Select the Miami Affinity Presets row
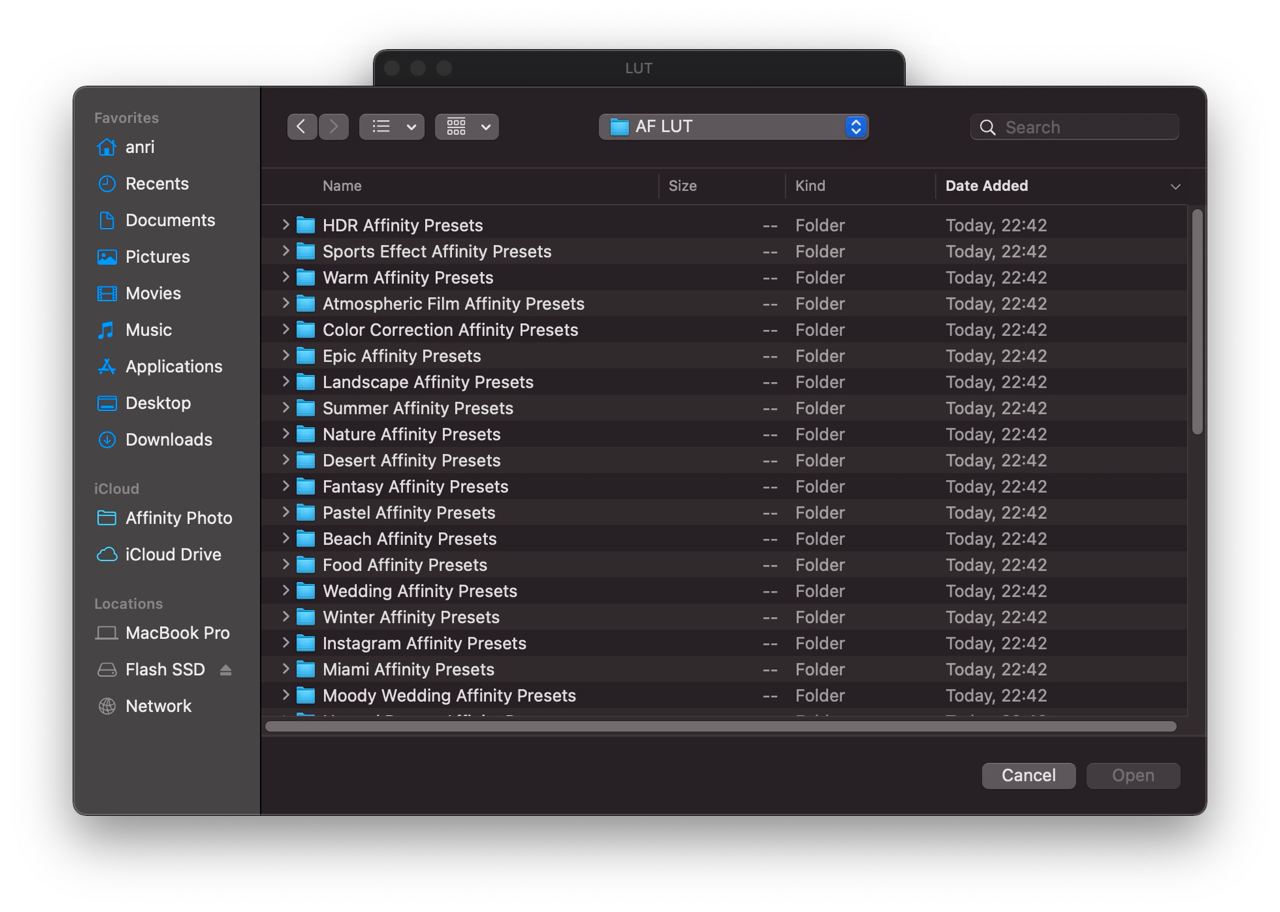The width and height of the screenshot is (1280, 912). coord(727,669)
